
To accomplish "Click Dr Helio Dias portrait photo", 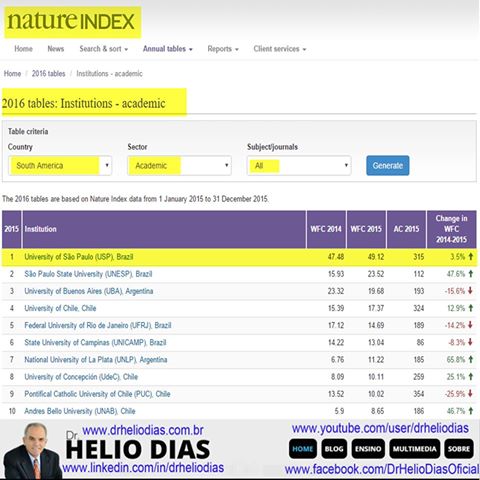I will coord(33,451).
